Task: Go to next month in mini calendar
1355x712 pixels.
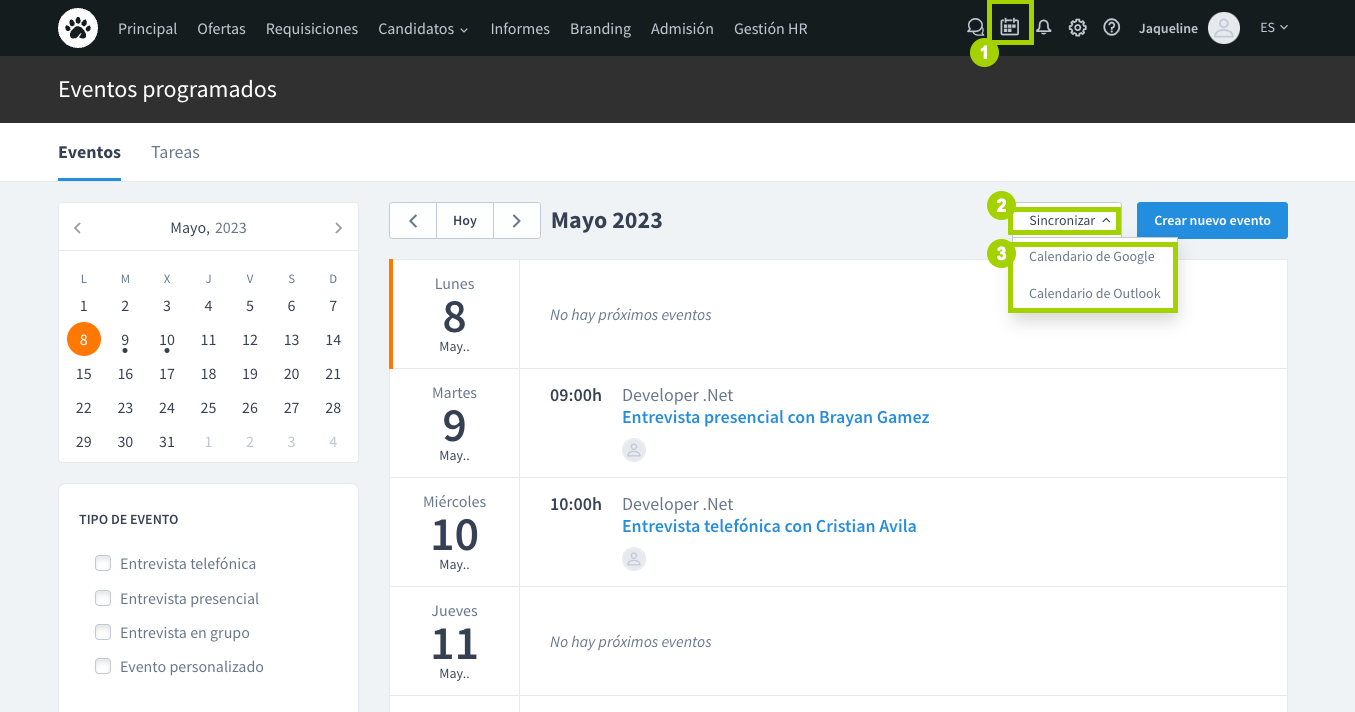Action: pos(338,228)
